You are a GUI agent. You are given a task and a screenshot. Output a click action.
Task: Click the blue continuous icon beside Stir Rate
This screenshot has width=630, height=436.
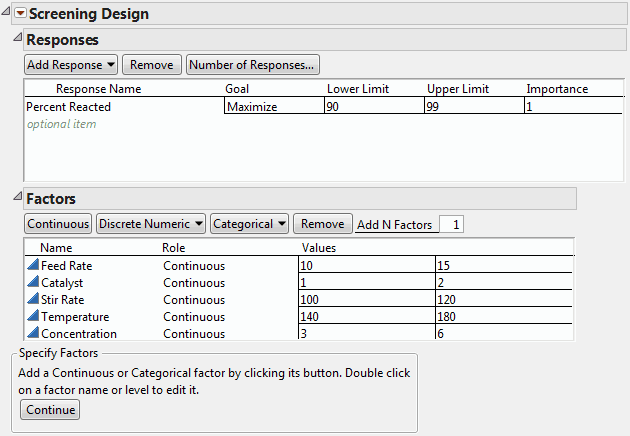click(32, 300)
